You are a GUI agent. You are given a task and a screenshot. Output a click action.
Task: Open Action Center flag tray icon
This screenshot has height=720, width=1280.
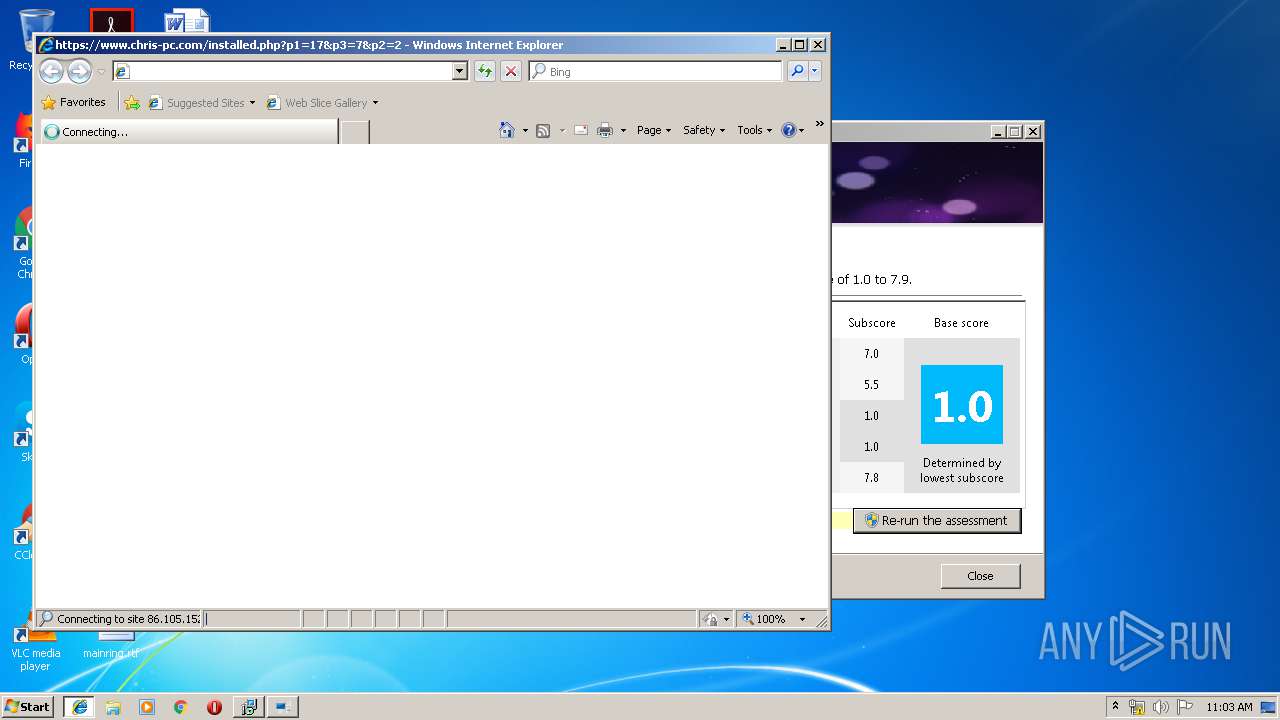click(1185, 707)
